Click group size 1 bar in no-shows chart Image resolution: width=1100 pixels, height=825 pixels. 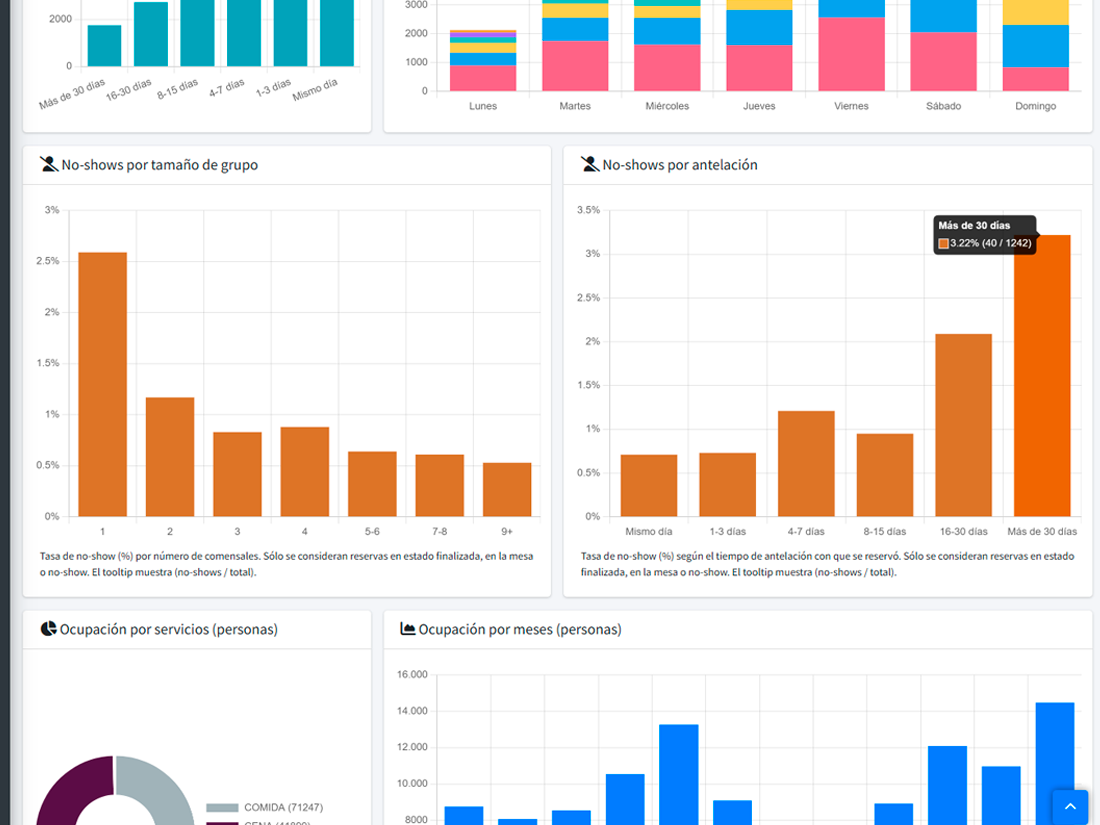(102, 384)
